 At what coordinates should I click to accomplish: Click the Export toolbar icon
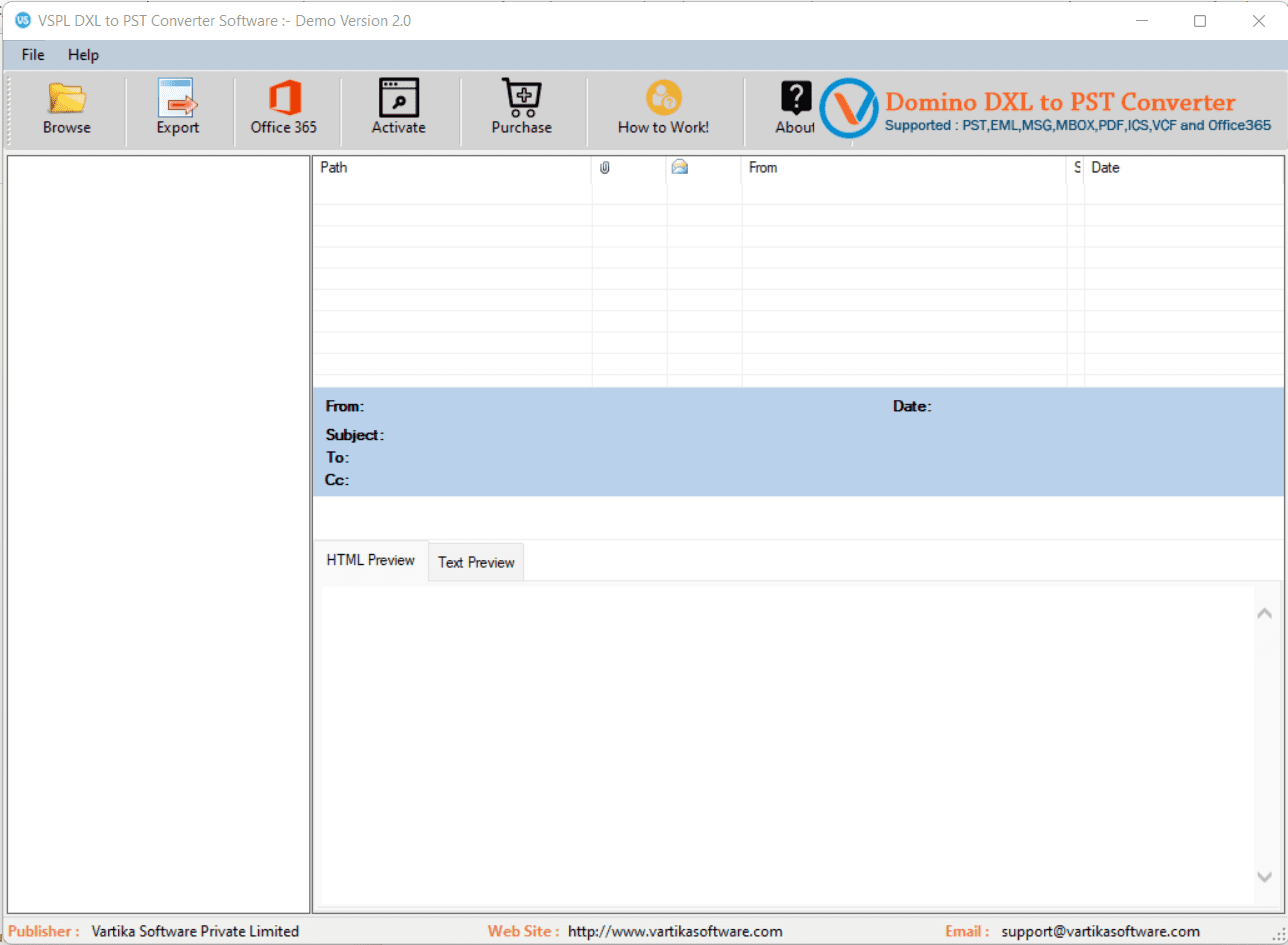(178, 107)
